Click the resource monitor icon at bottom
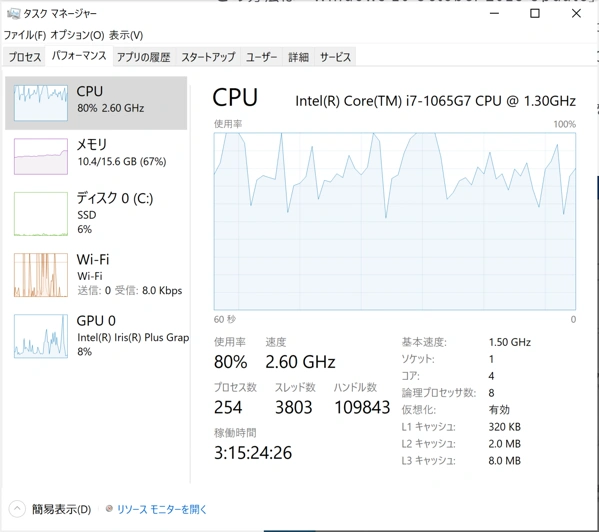The width and height of the screenshot is (599, 532). click(x=109, y=509)
